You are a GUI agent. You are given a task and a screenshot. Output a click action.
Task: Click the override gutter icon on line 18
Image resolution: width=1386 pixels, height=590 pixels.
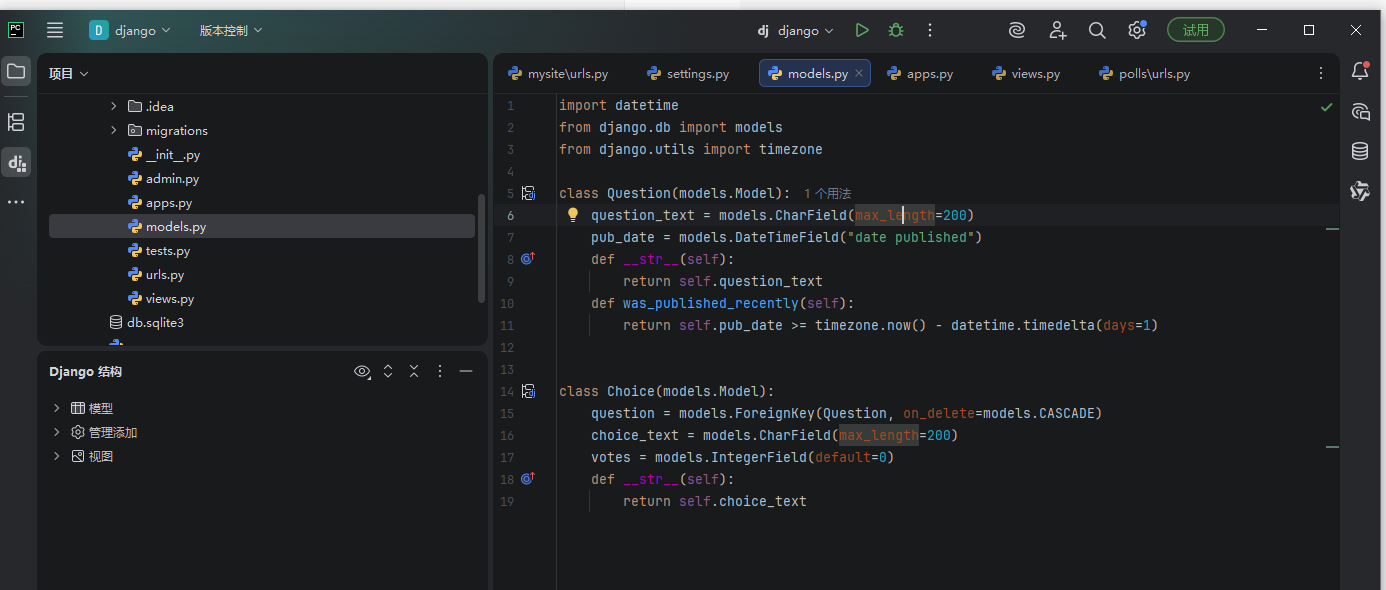(528, 478)
